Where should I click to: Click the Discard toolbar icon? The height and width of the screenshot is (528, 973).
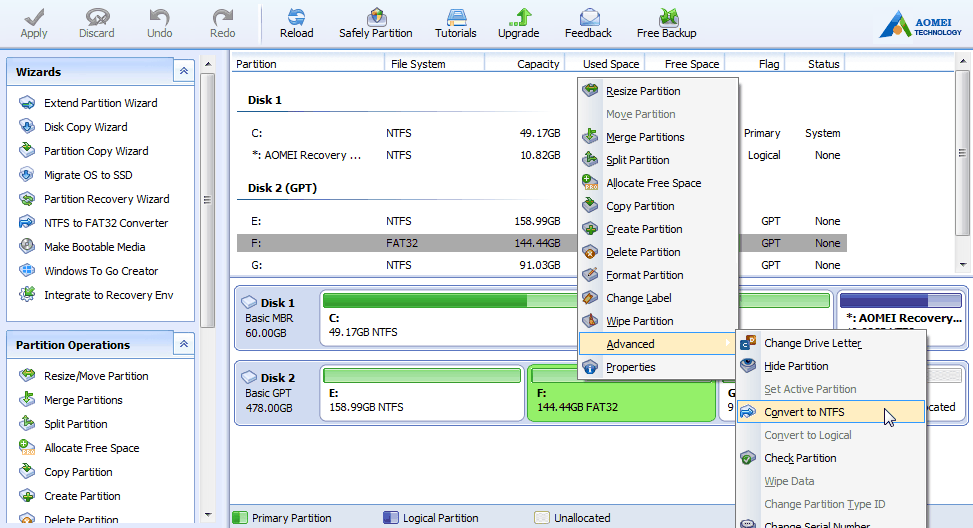tap(96, 17)
